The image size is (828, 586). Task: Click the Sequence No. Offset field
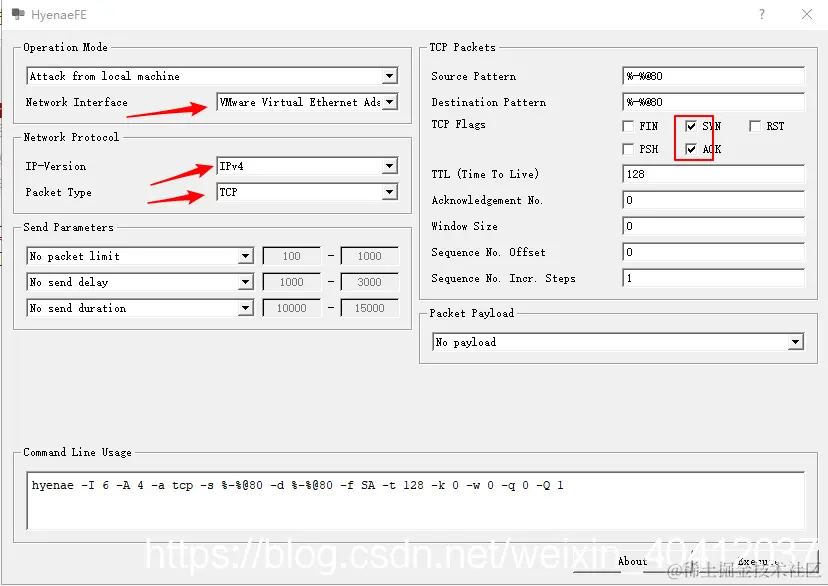coord(713,252)
